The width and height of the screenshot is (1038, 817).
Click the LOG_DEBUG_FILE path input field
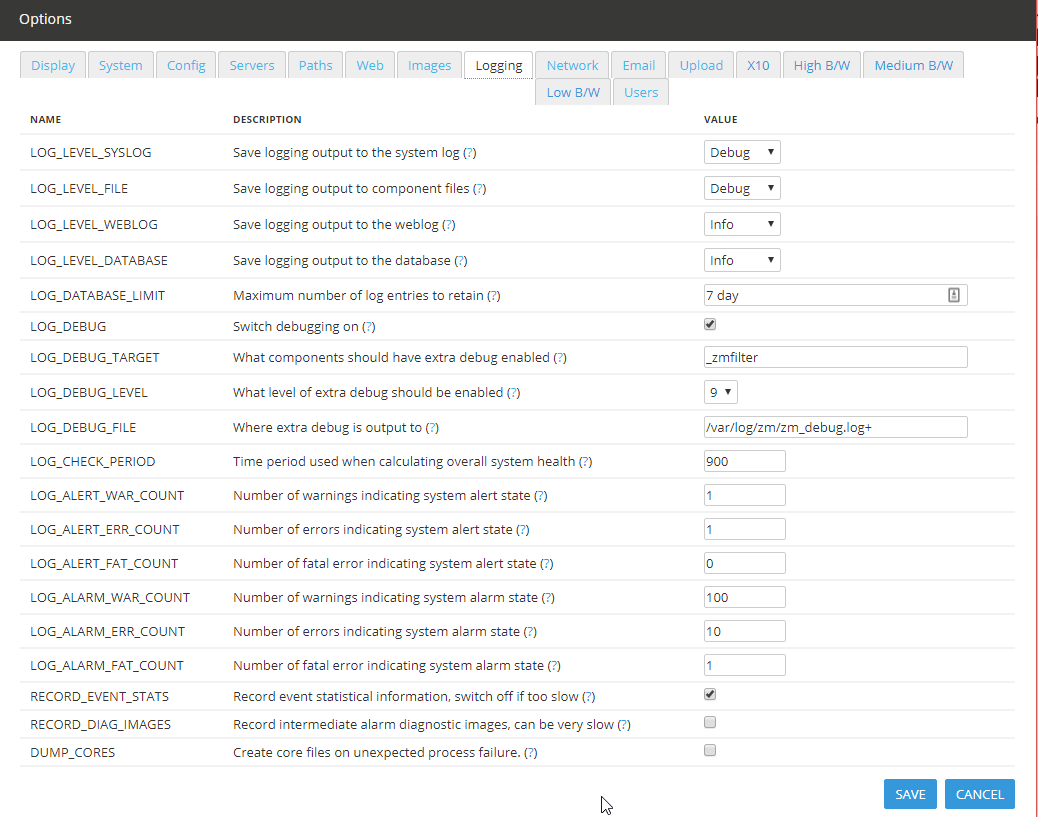(835, 427)
